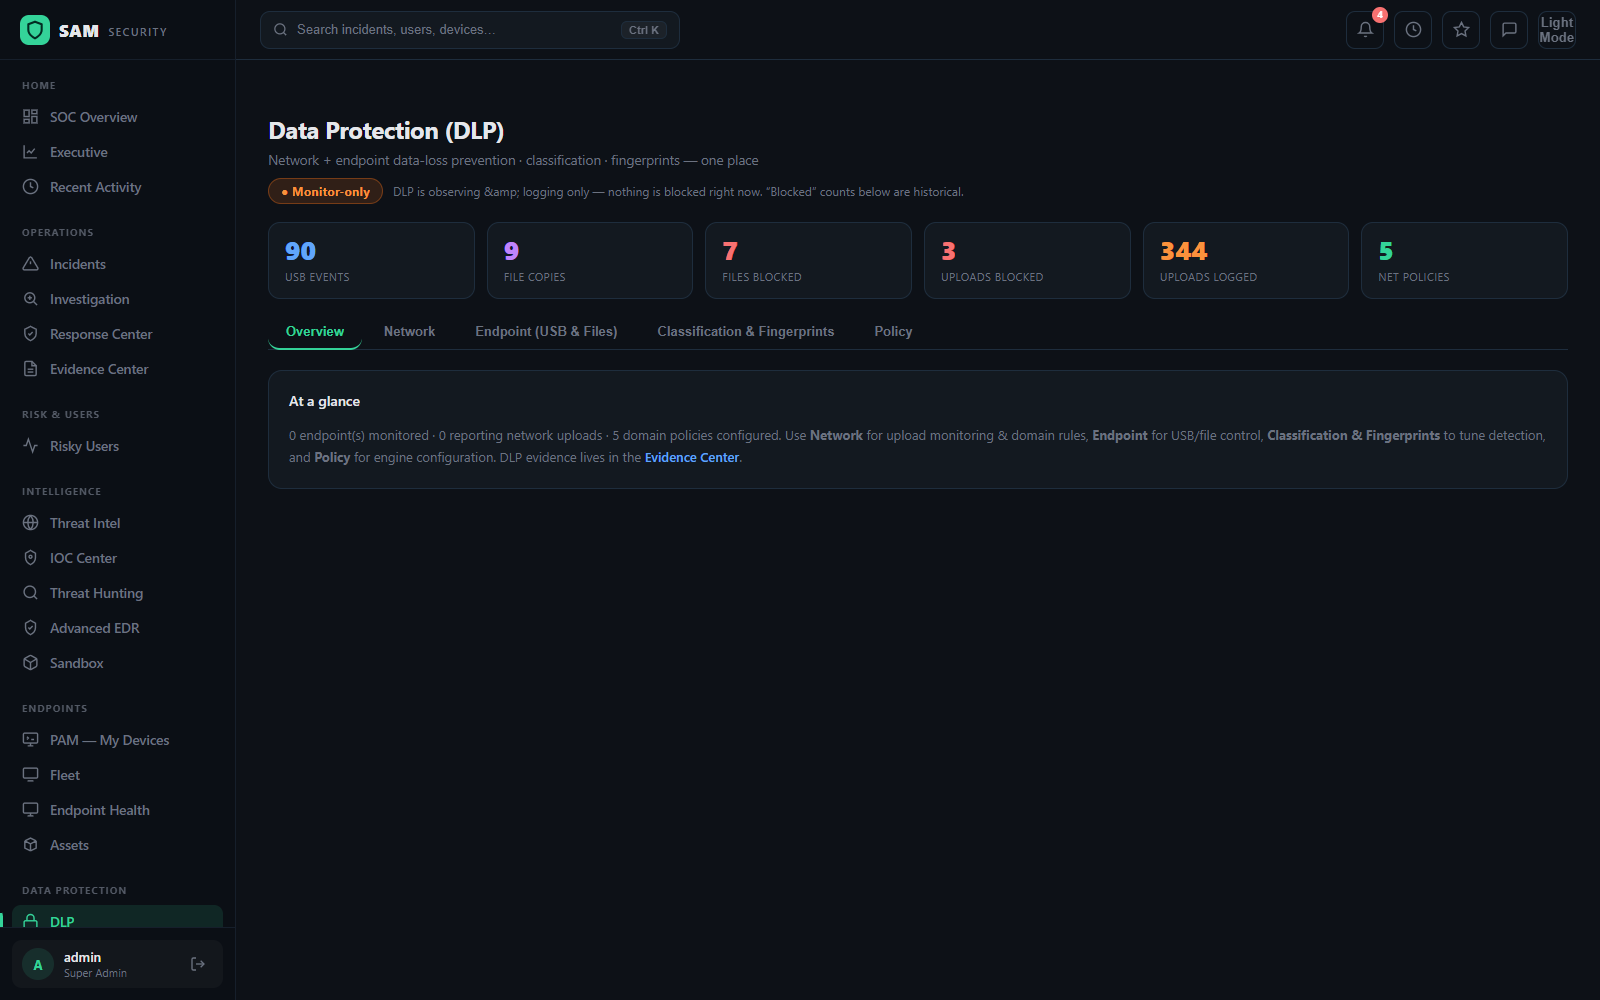The height and width of the screenshot is (1000, 1600).
Task: Open the USB Events stat card
Action: tap(371, 261)
